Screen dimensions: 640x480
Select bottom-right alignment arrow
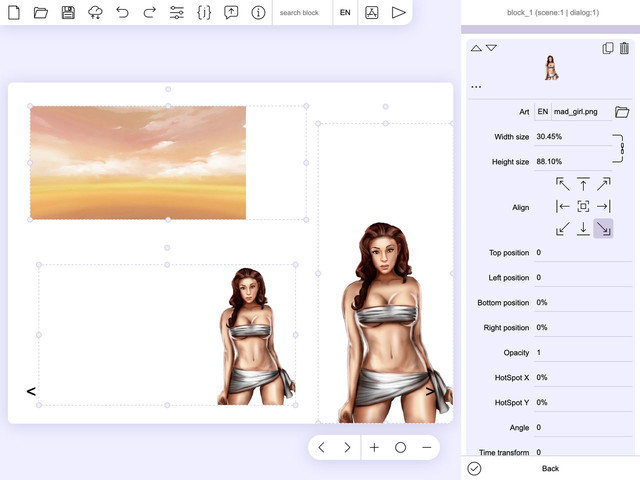pyautogui.click(x=603, y=228)
